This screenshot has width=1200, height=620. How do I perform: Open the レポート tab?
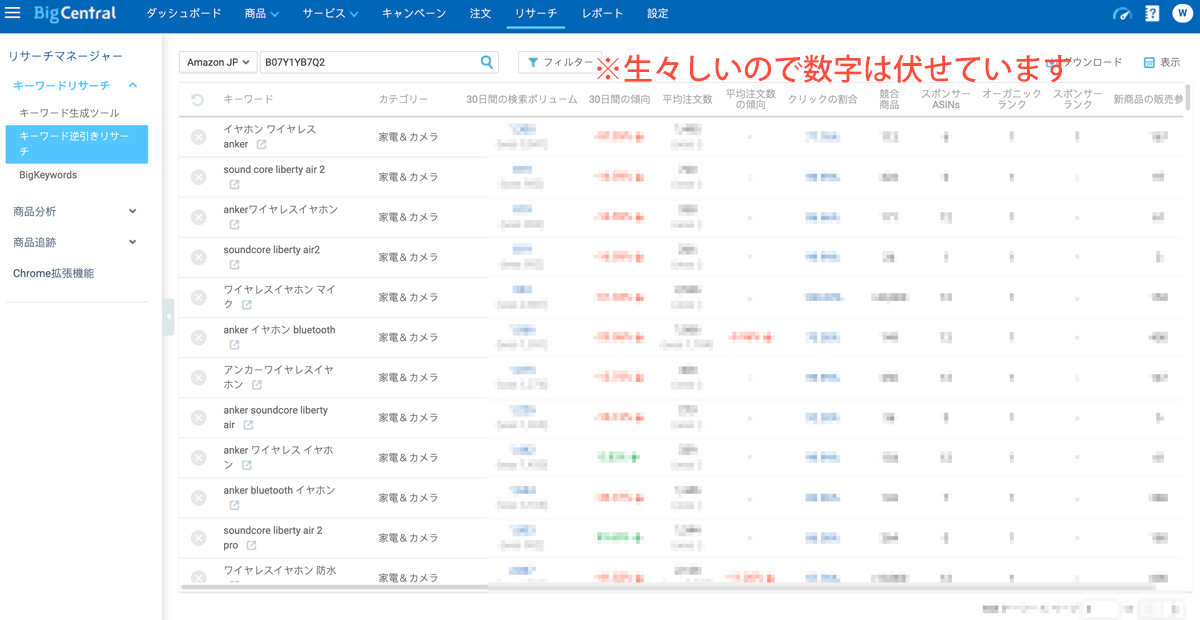(x=603, y=14)
